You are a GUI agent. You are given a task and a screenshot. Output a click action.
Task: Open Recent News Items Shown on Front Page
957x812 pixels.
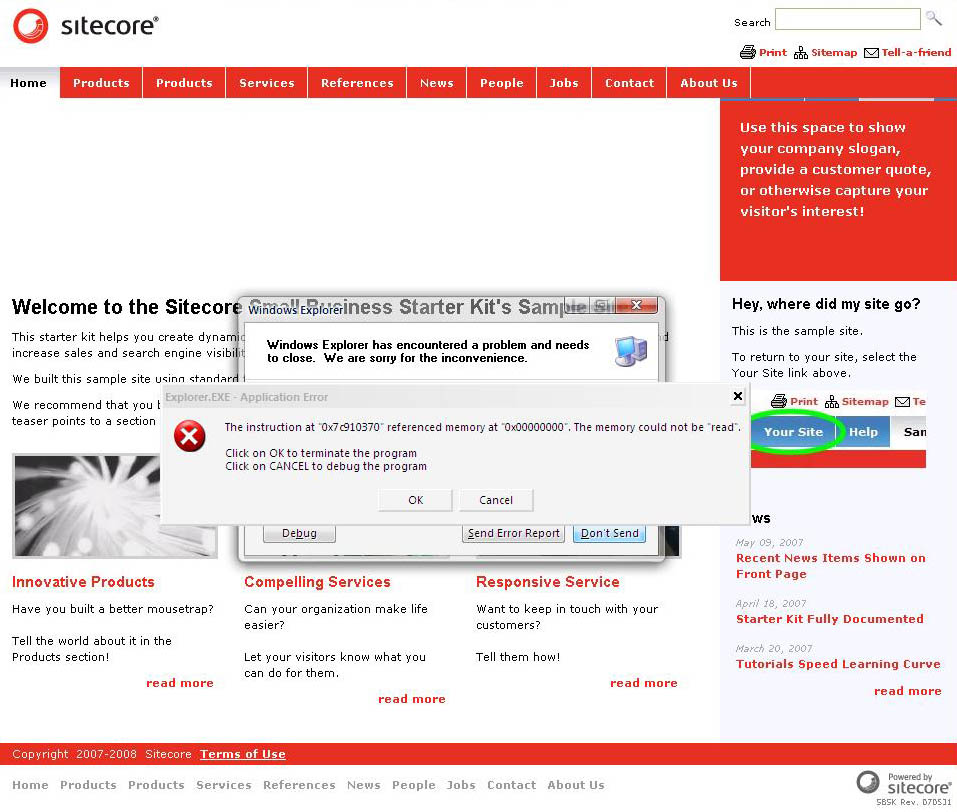[830, 566]
